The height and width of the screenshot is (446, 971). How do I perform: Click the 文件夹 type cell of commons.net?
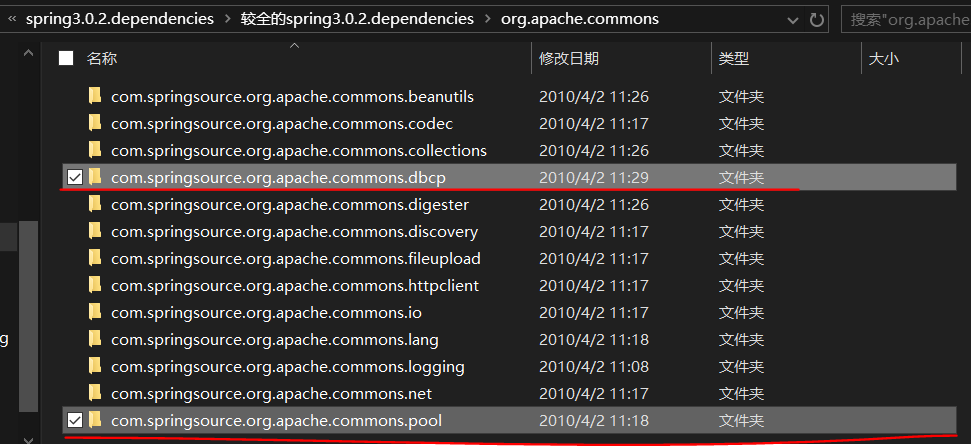tap(741, 394)
